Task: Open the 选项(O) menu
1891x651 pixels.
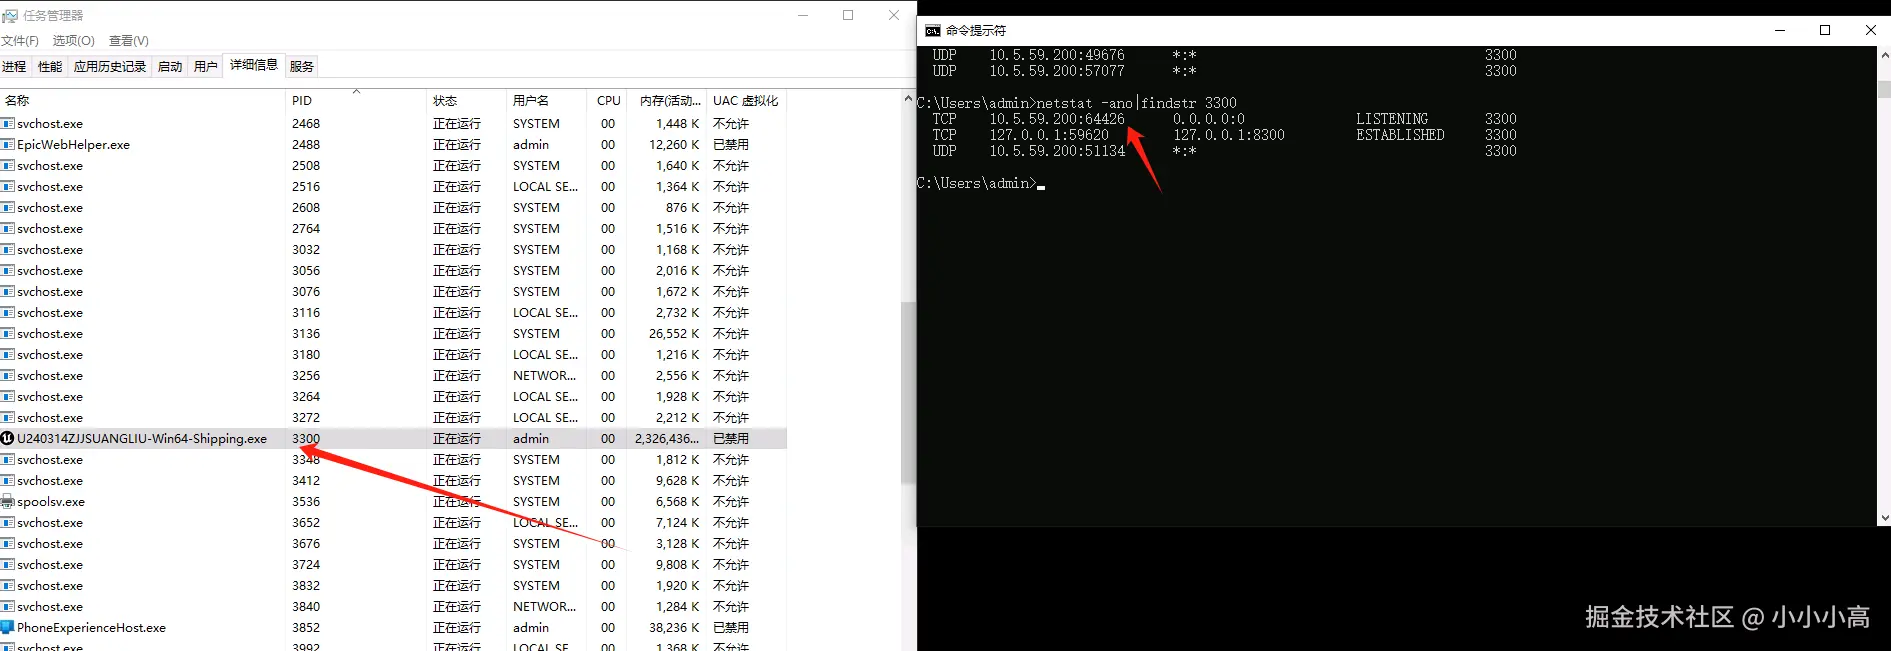Action: (73, 41)
